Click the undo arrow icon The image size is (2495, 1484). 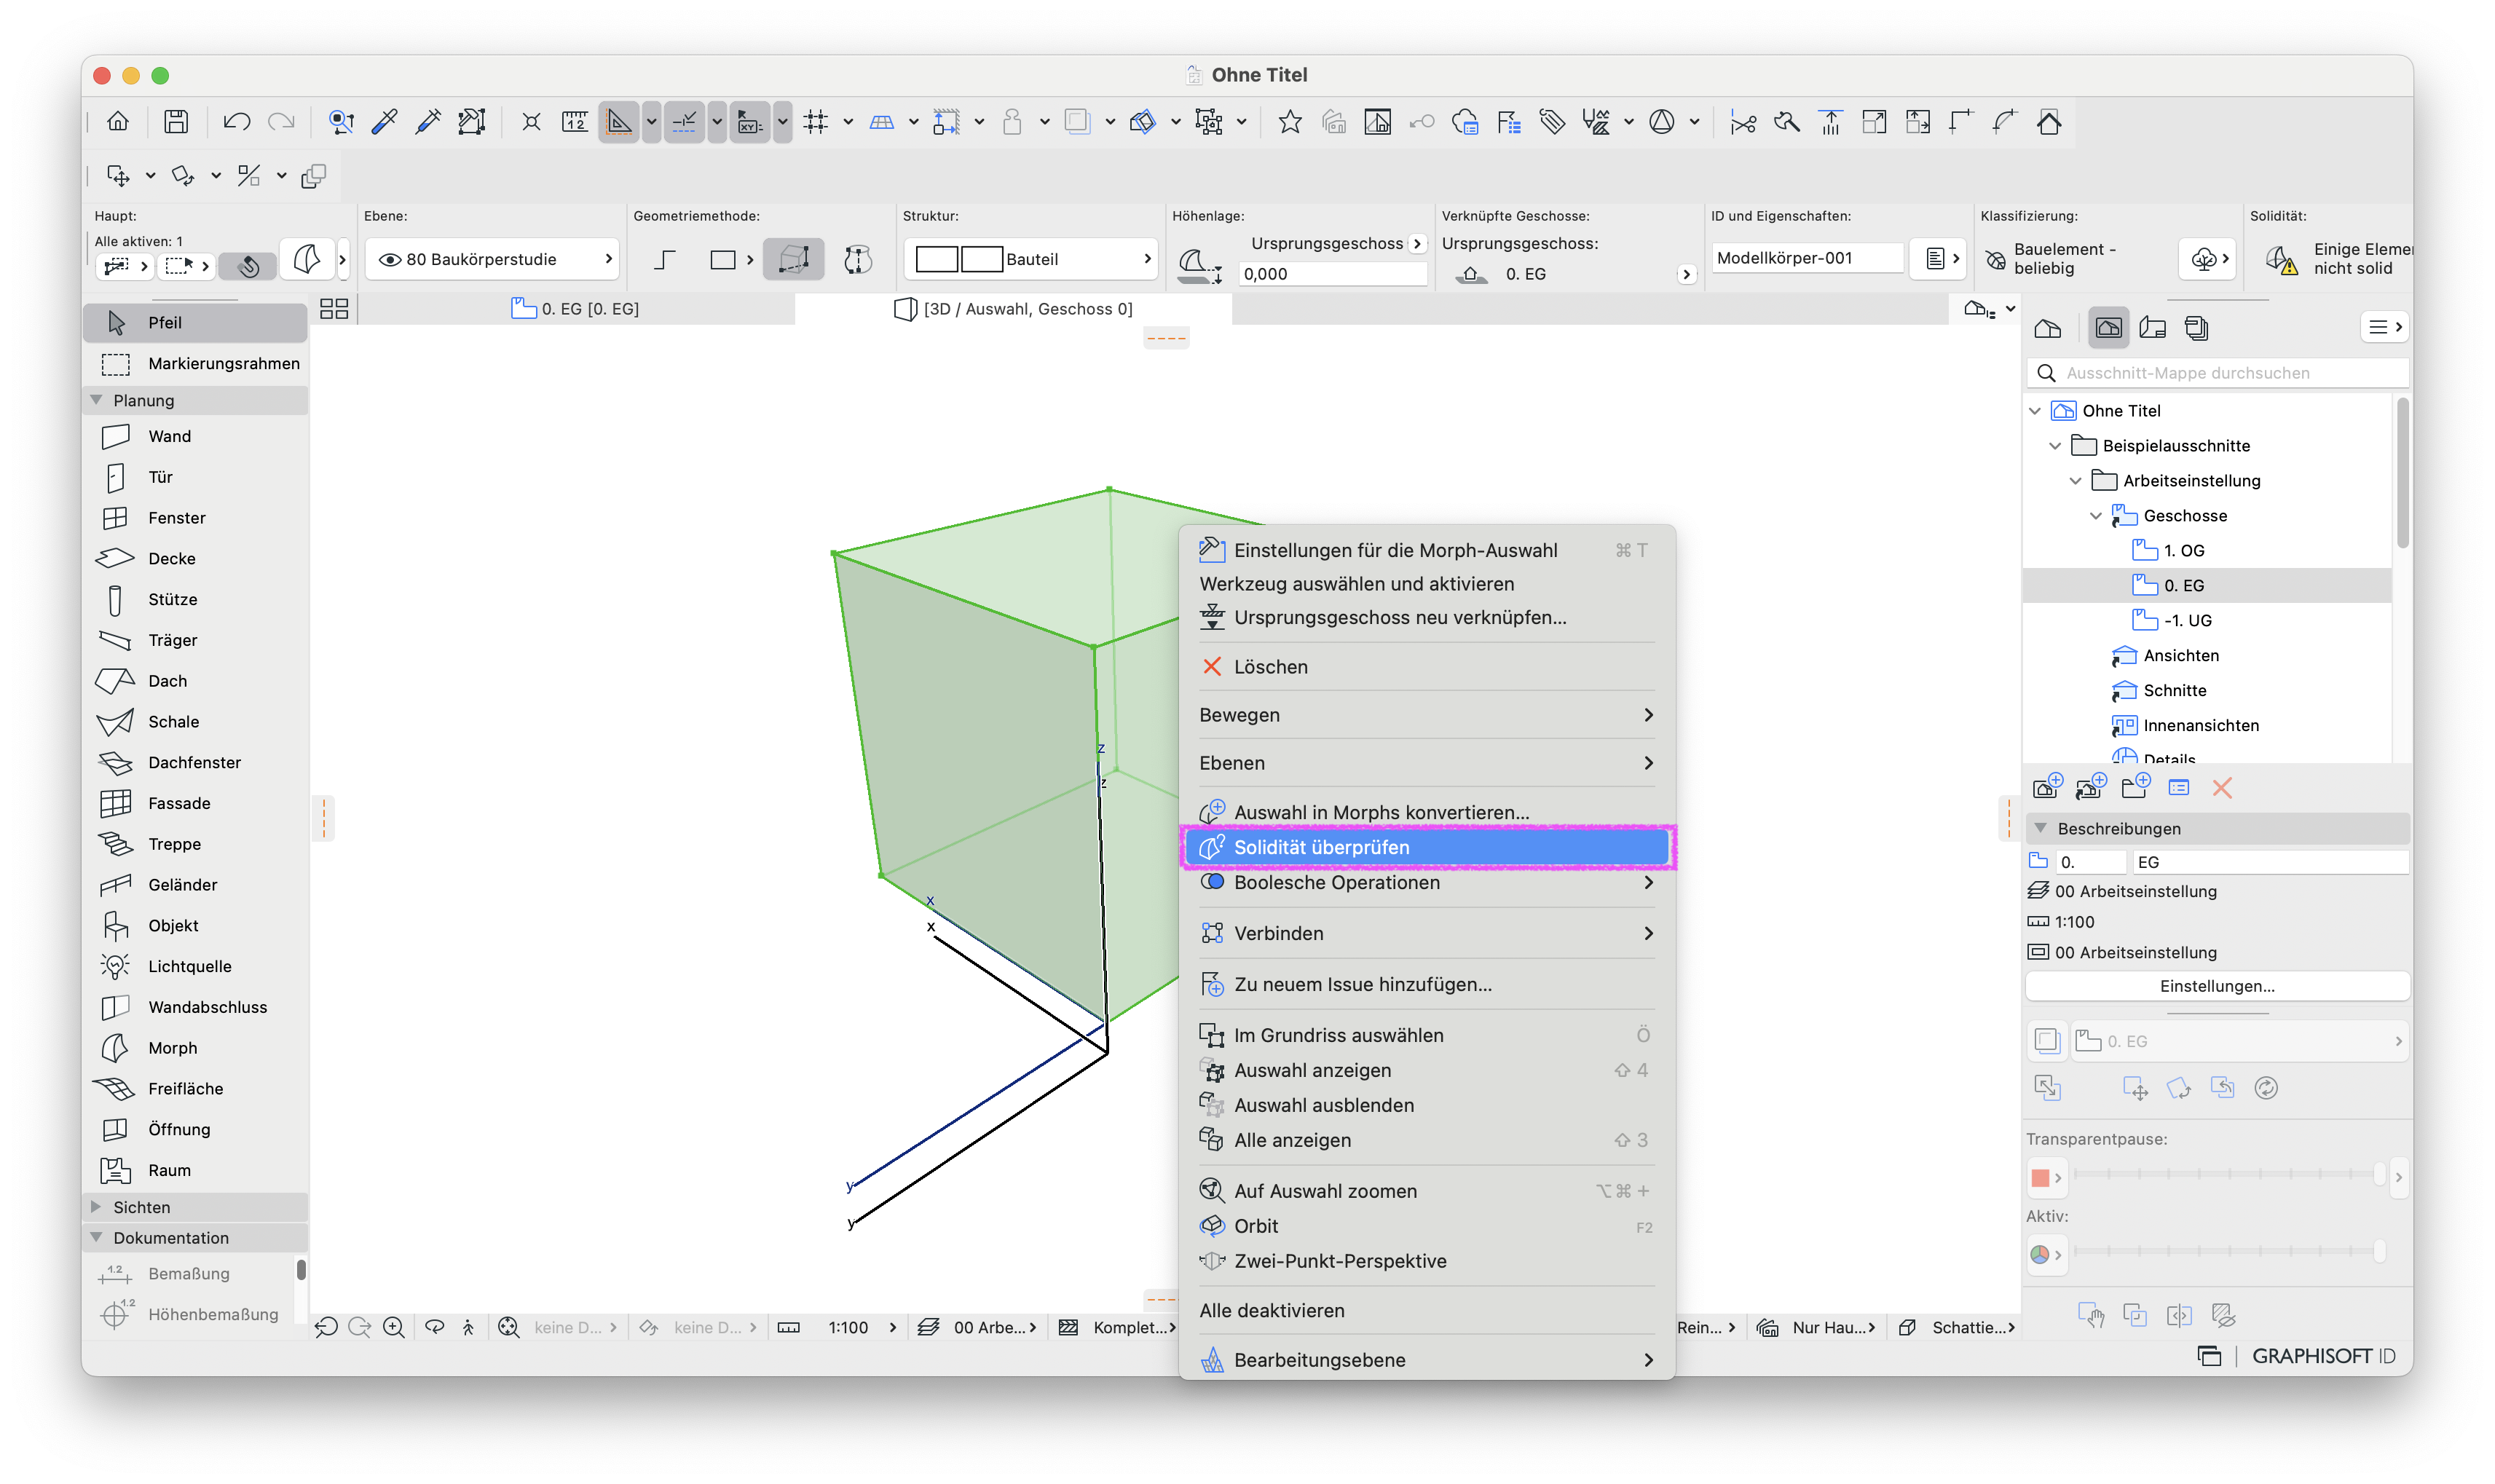click(x=237, y=122)
